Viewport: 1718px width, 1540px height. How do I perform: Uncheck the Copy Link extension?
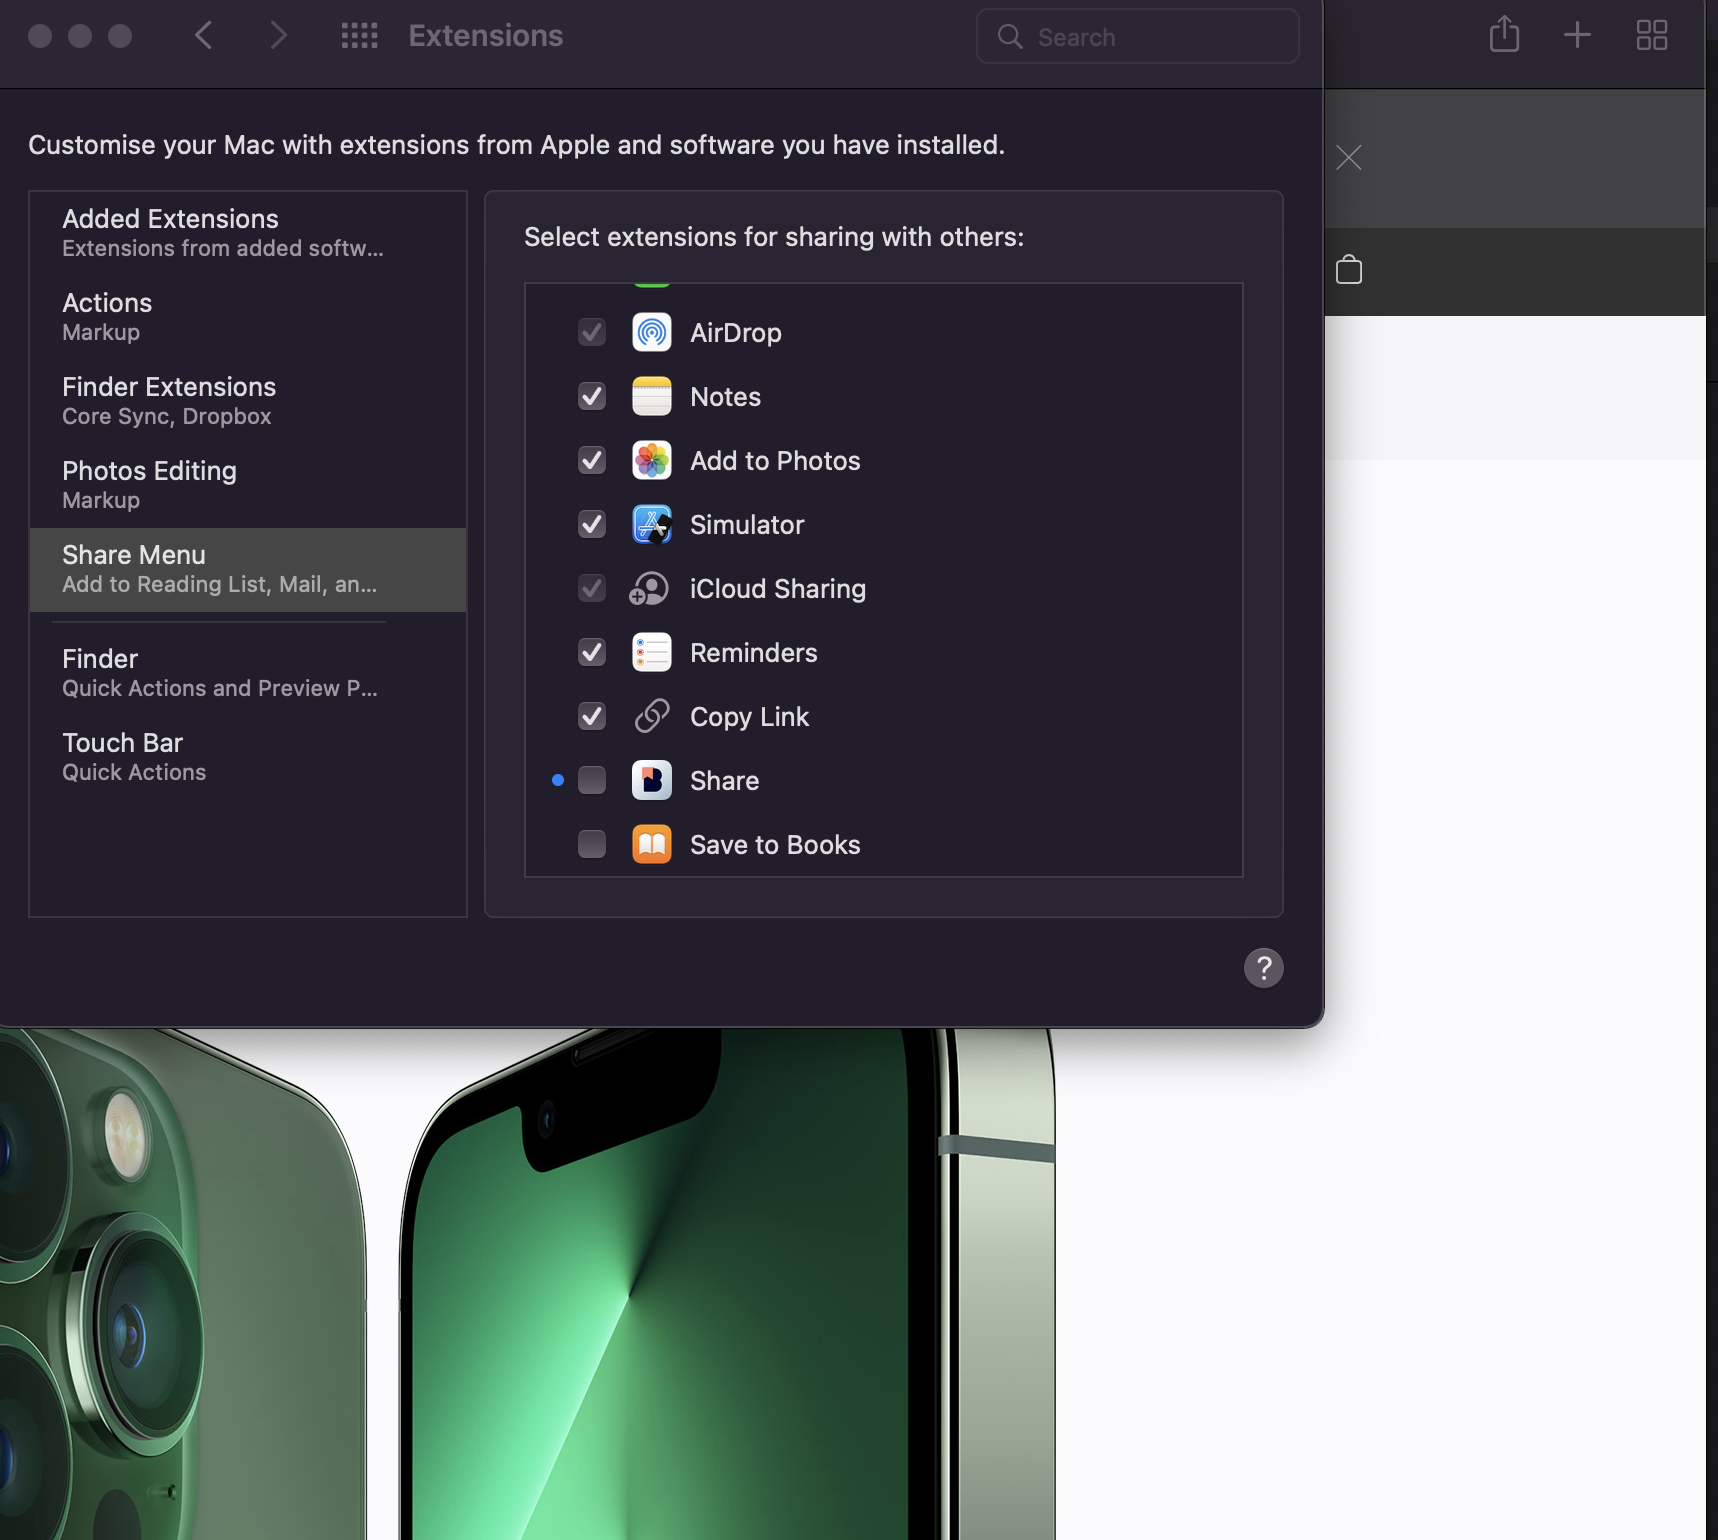592,716
